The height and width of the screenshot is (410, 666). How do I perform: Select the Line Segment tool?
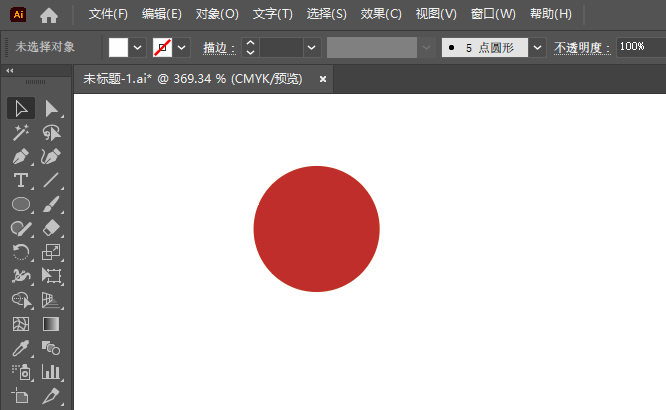tap(52, 181)
